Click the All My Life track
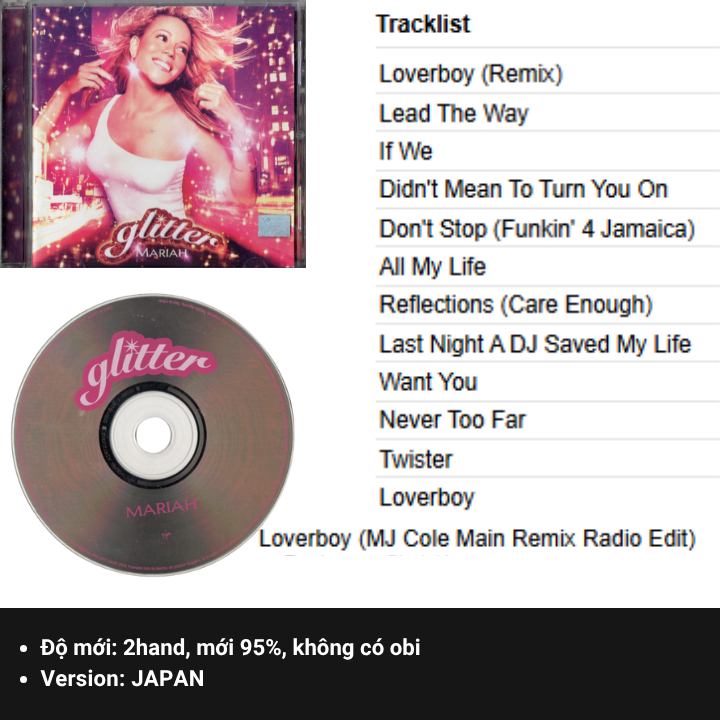The width and height of the screenshot is (720, 720). [x=432, y=266]
